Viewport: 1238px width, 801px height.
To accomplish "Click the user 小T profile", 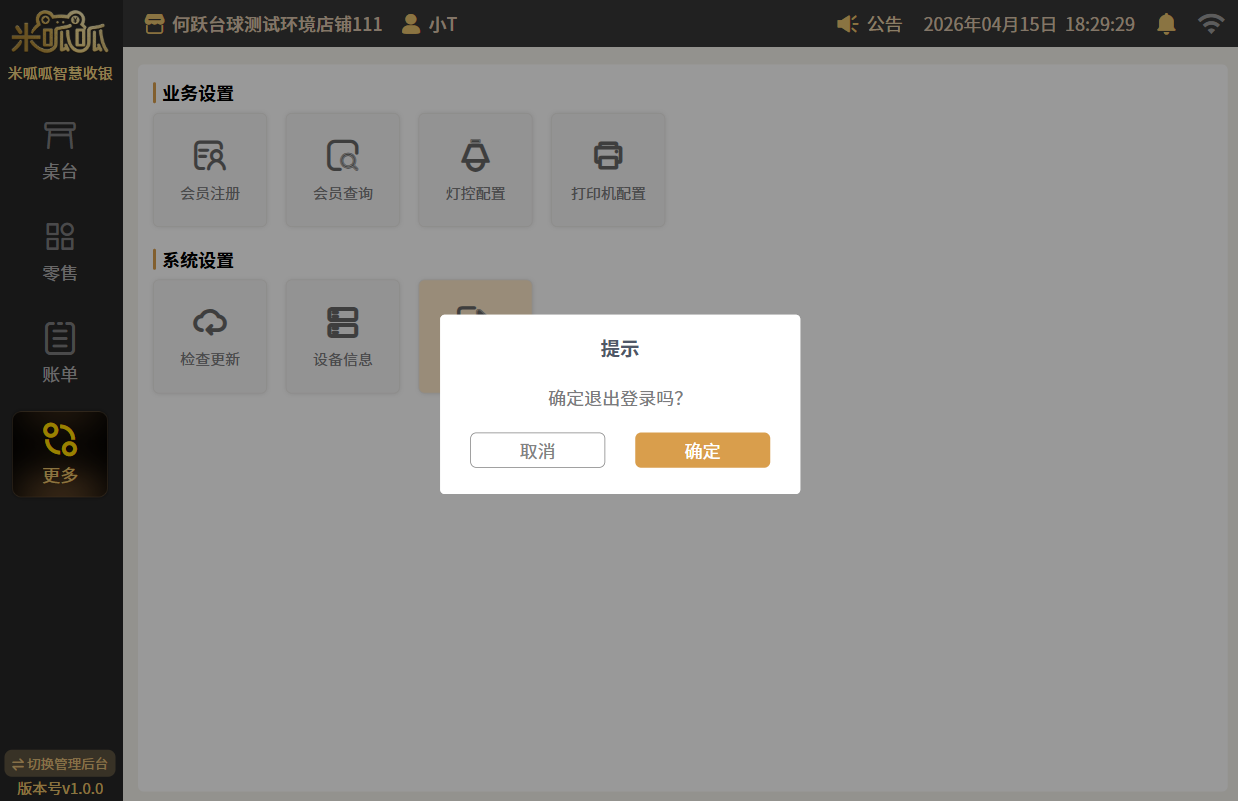I will [x=429, y=24].
